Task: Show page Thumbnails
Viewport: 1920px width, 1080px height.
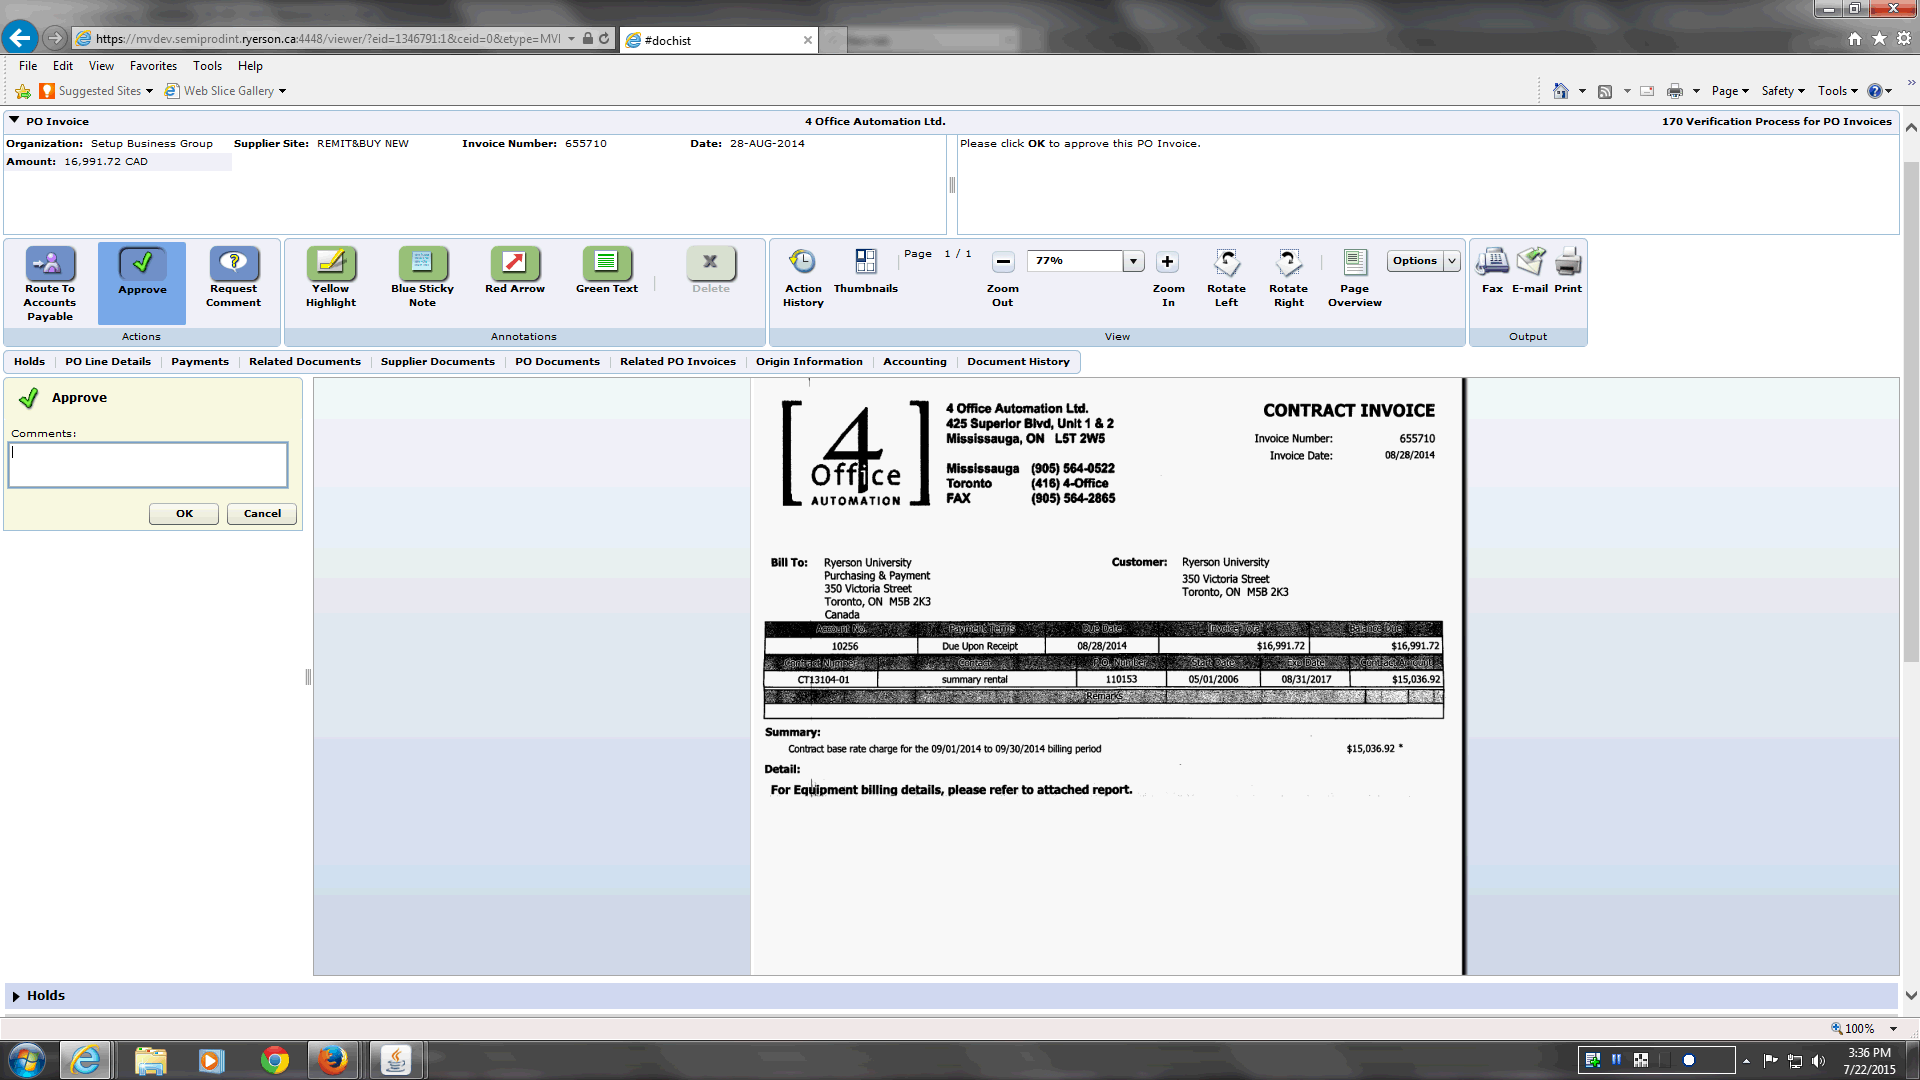Action: click(865, 263)
